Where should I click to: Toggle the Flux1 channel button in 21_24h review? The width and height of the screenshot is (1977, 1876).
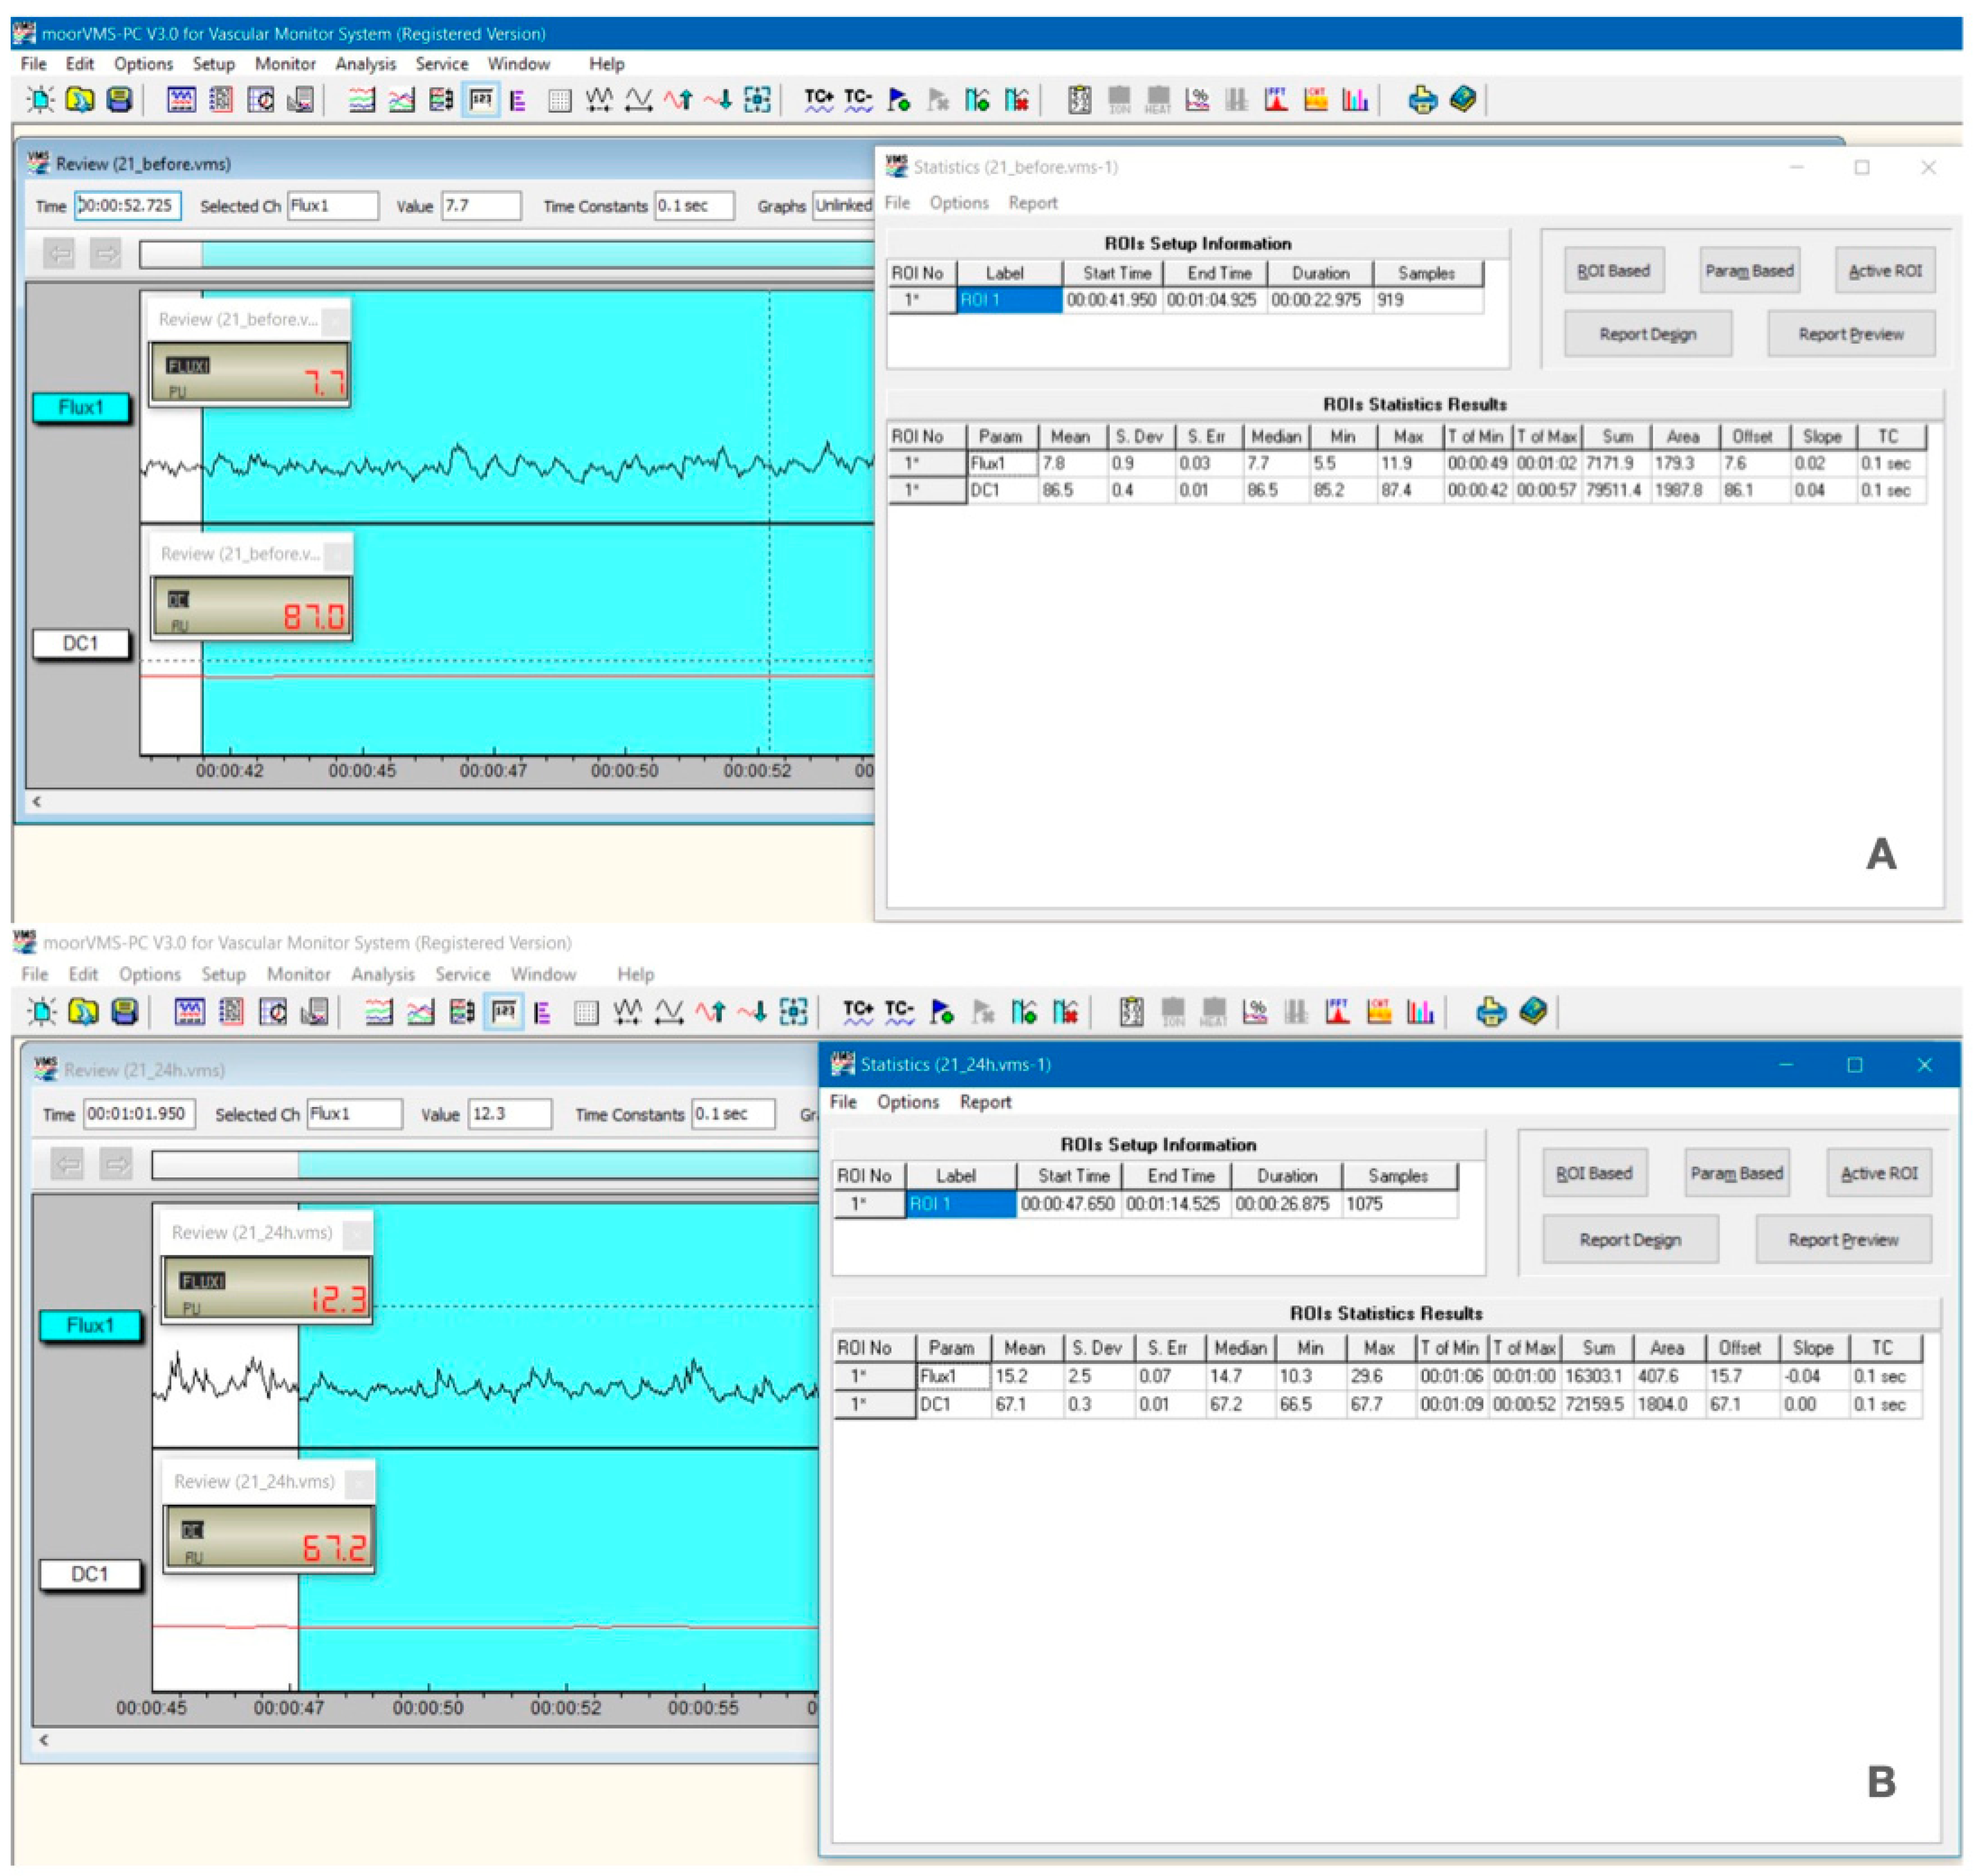click(90, 1325)
